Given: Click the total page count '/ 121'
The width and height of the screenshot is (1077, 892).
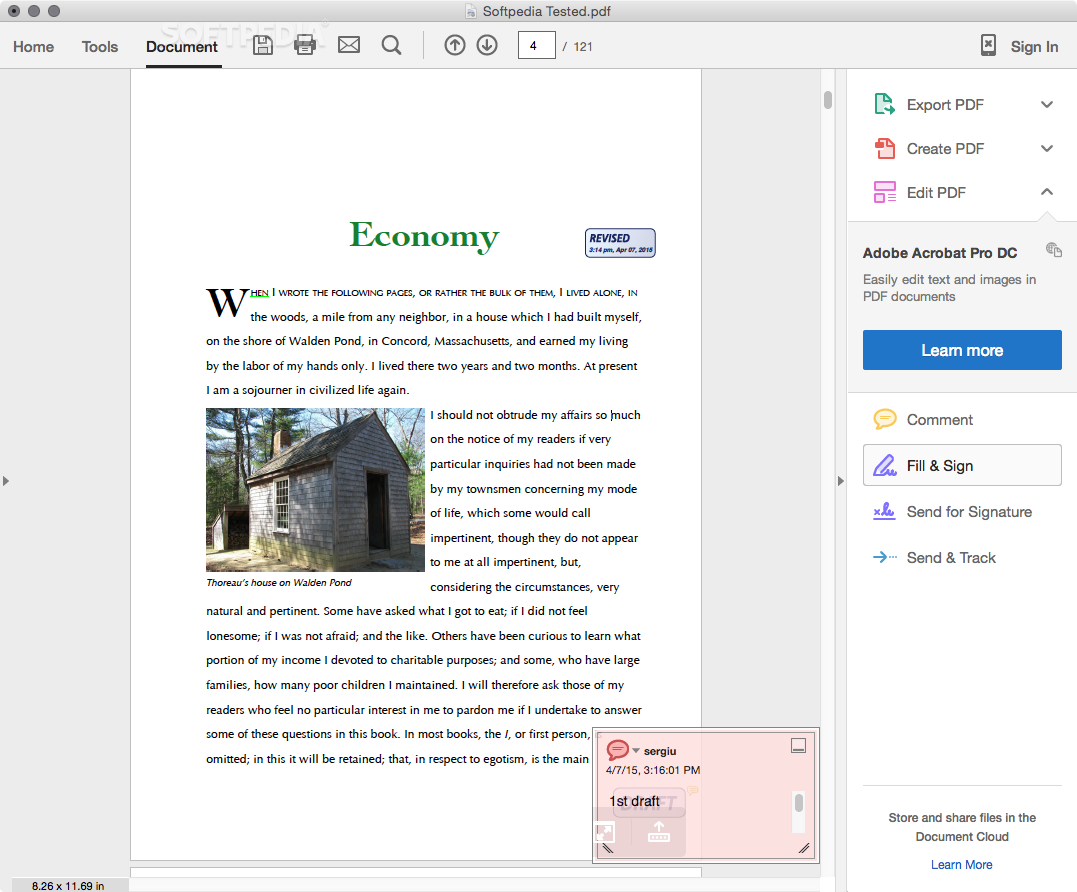Looking at the screenshot, I should (577, 47).
